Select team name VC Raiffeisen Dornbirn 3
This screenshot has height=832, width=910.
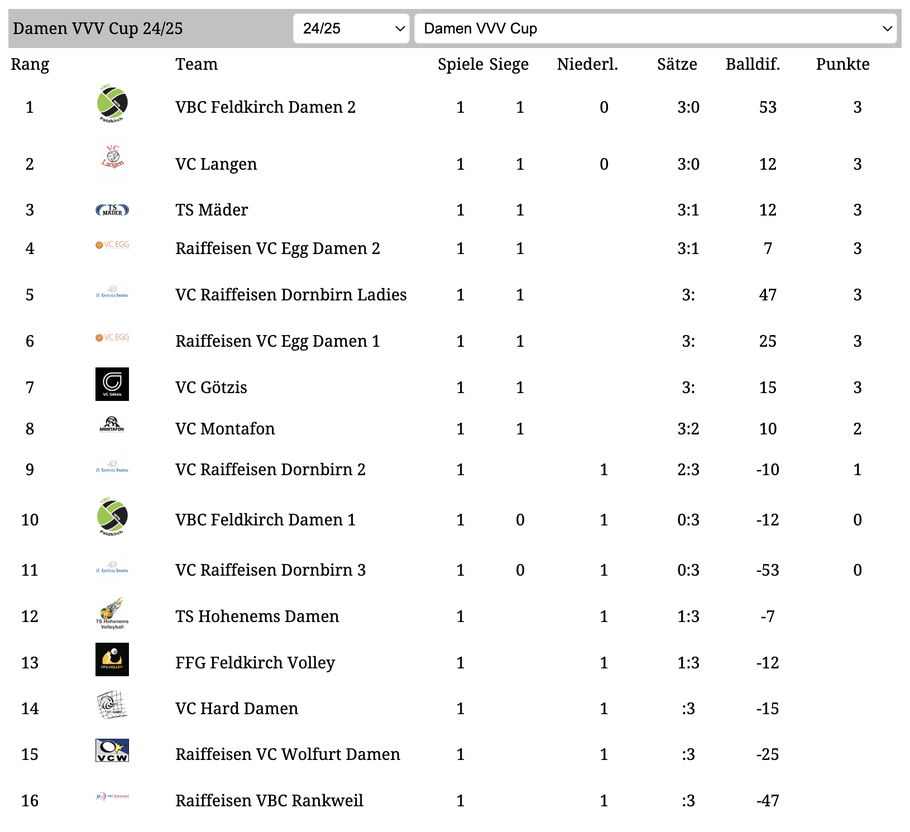coord(270,570)
